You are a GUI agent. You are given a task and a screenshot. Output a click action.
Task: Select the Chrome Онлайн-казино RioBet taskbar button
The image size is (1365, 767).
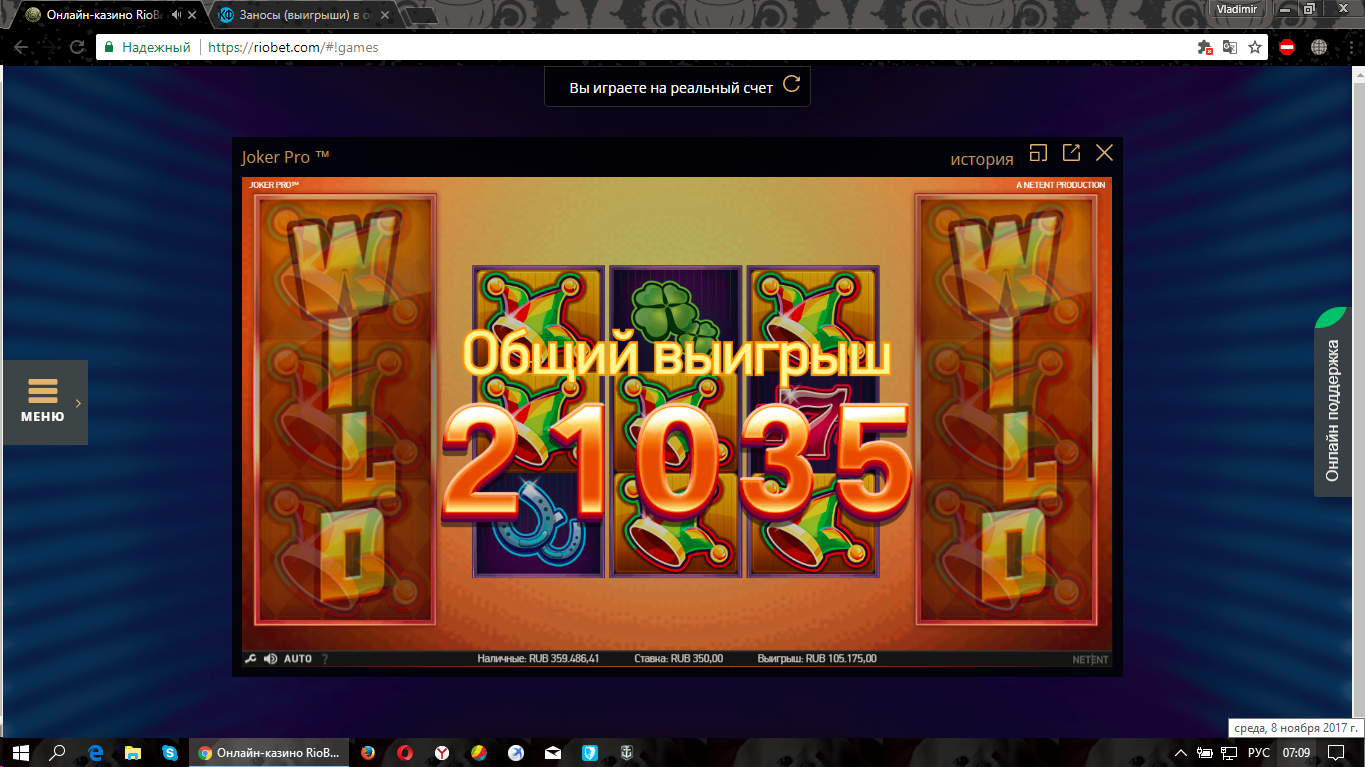(x=269, y=752)
